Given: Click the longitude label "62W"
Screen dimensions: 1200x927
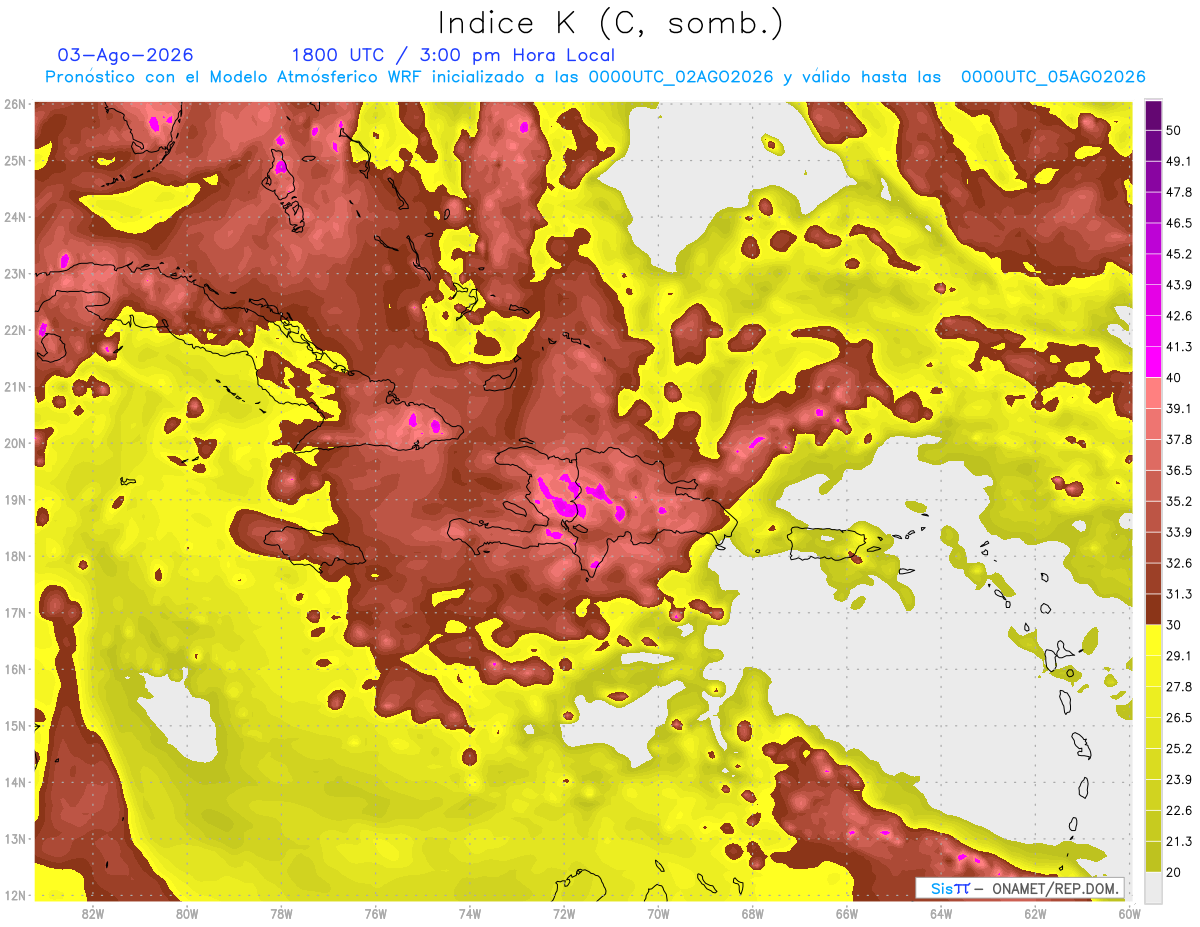Looking at the screenshot, I should (1035, 913).
